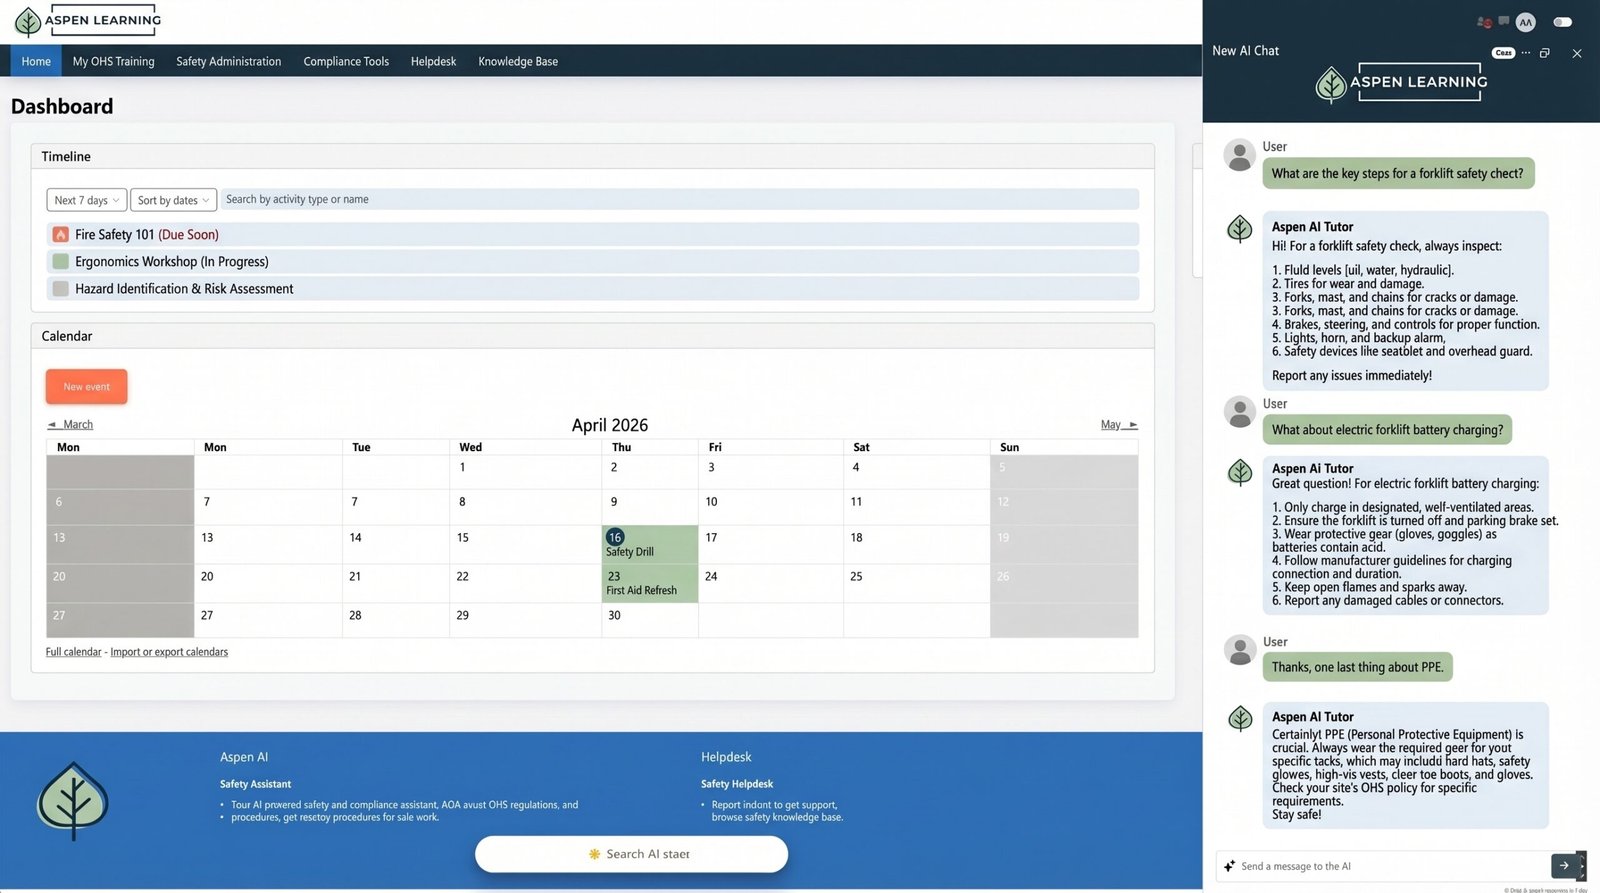Open the AA user avatar menu
Screen dimensions: 1600x893
point(1525,22)
